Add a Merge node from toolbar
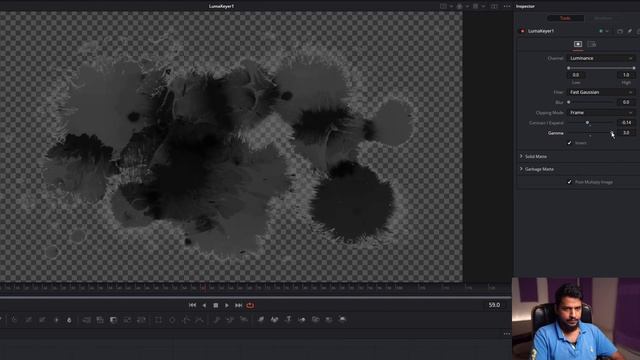The height and width of the screenshot is (360, 640). coord(87,320)
